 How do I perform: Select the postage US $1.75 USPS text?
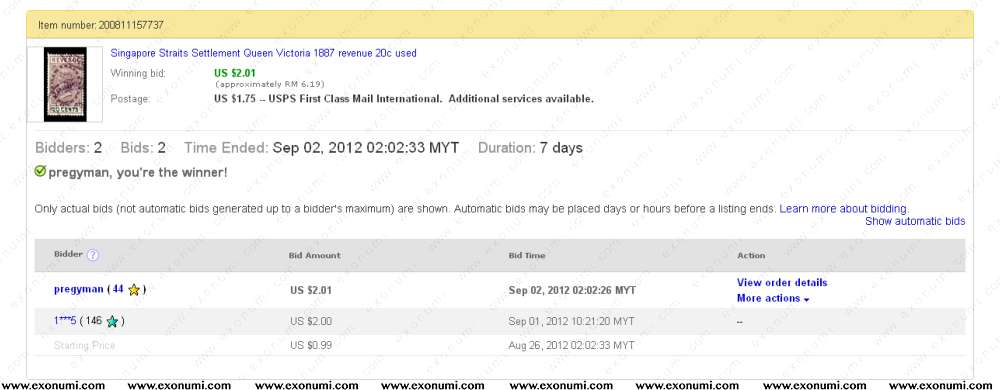(404, 99)
